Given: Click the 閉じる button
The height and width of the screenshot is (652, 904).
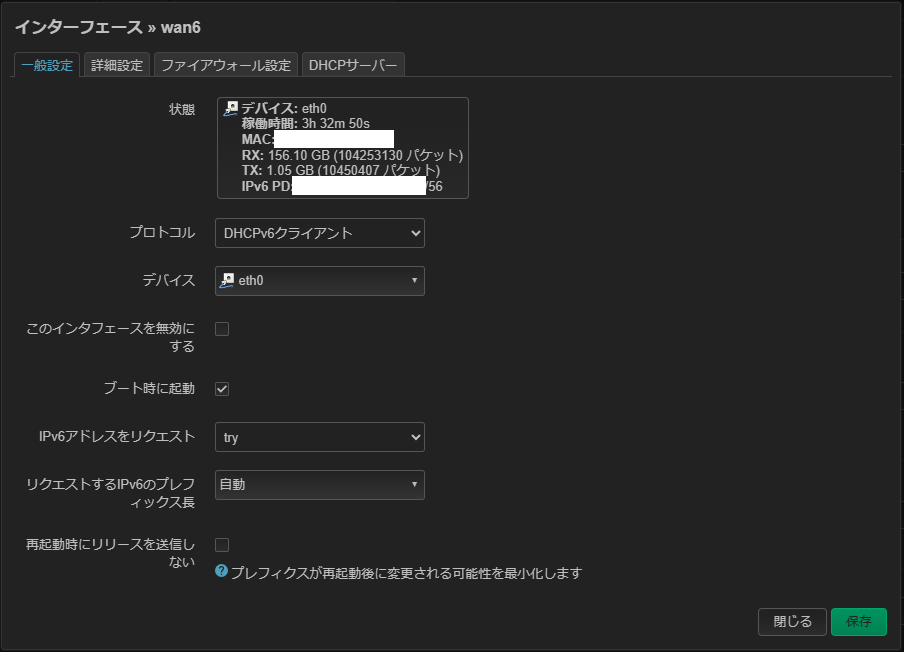Looking at the screenshot, I should point(792,621).
